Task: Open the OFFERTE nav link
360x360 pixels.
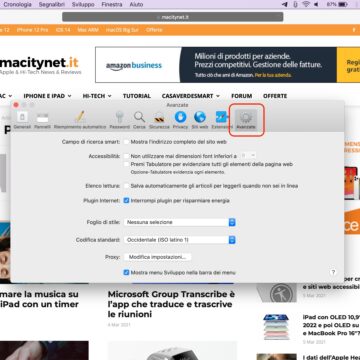Action: [x=275, y=96]
